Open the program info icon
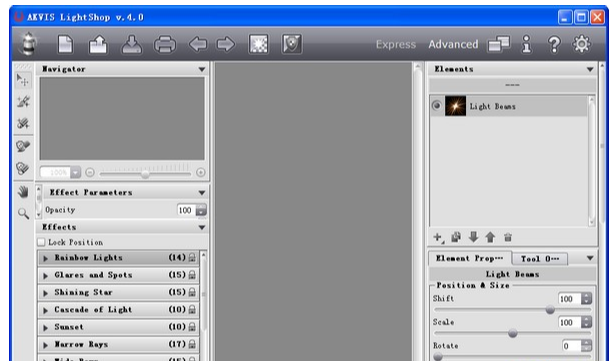This screenshot has width=612, height=361. 527,44
